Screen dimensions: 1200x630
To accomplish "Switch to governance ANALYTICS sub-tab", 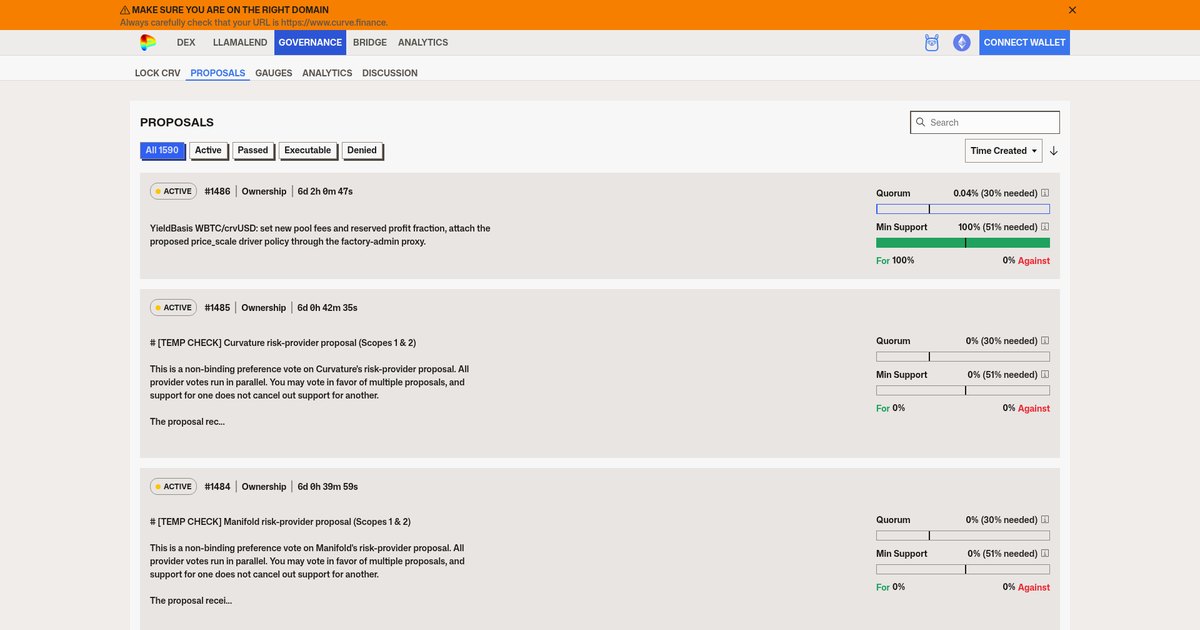I will (327, 73).
